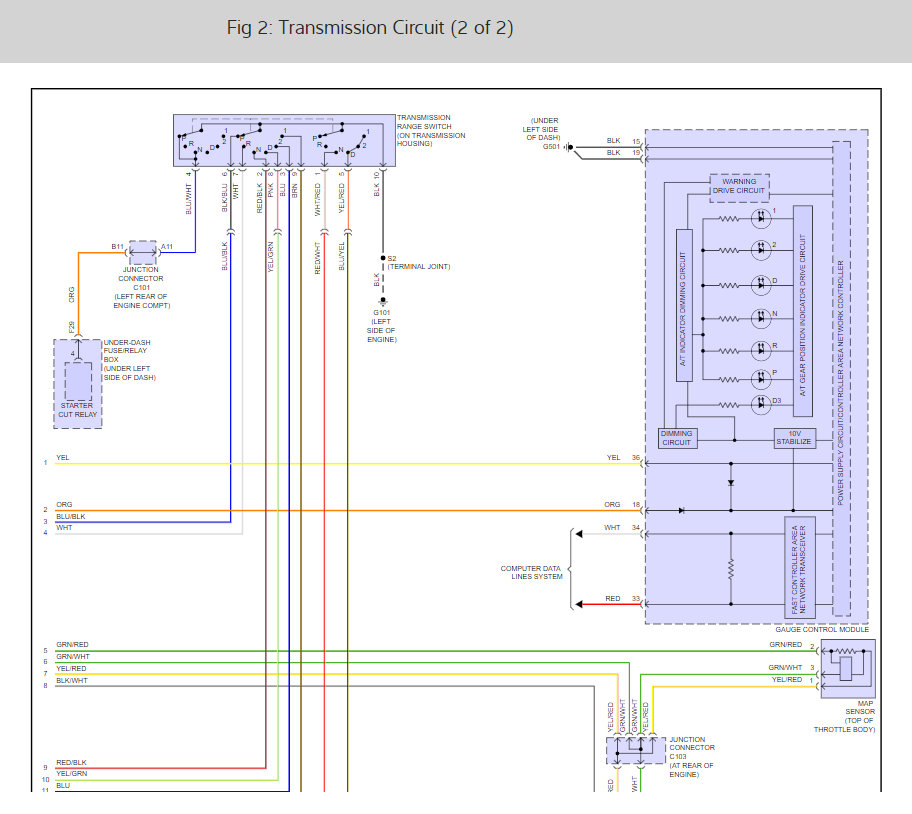Click 'FAST CONTROLLER AREA NETWORK TRANSCEIVER' block

799,567
